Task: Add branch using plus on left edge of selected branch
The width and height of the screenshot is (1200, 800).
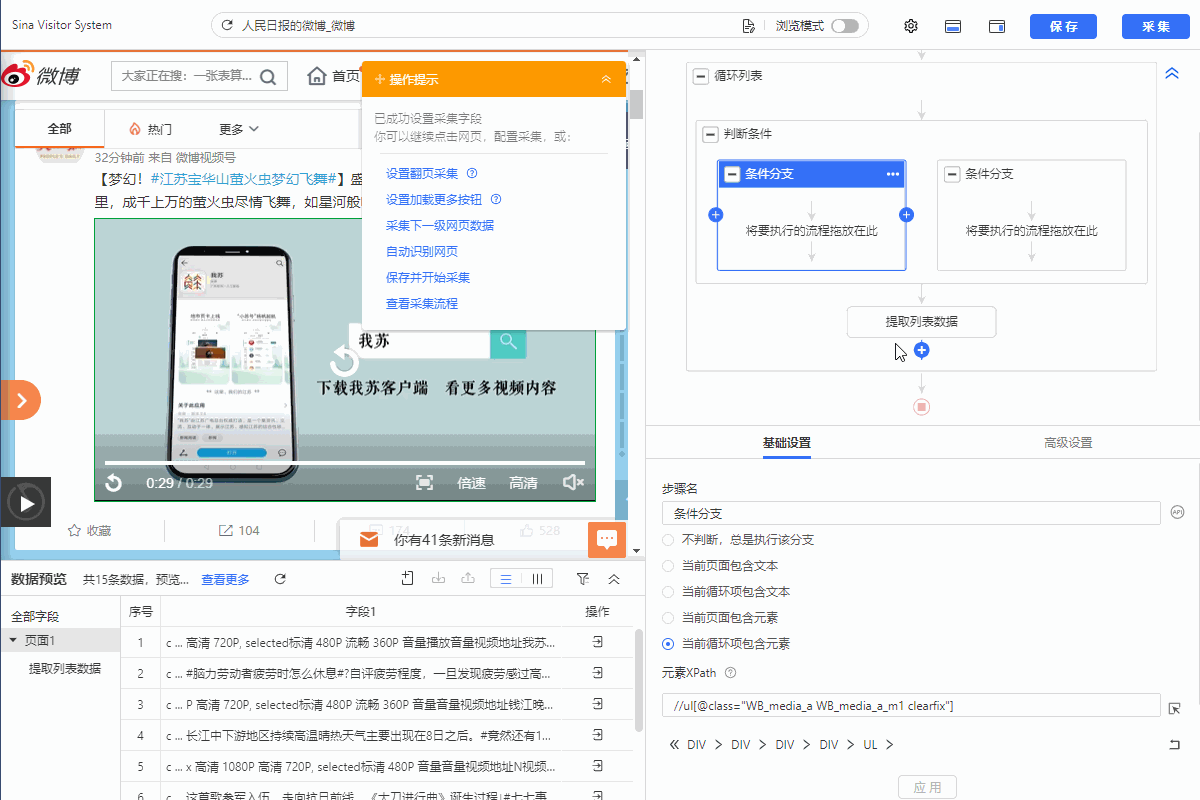Action: (x=716, y=215)
